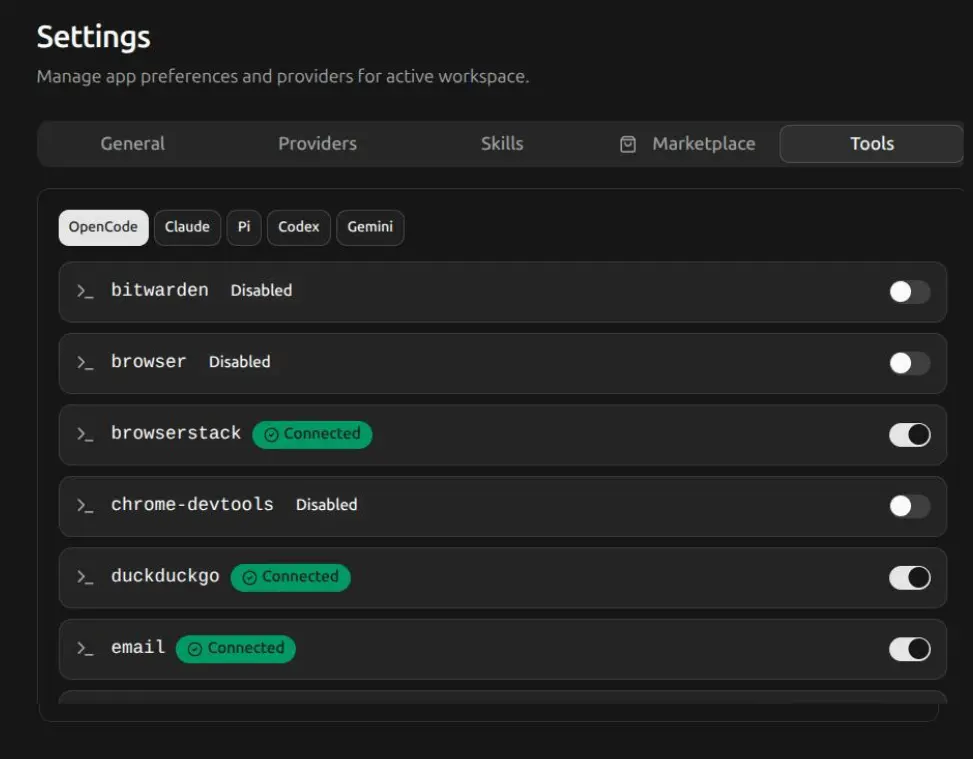Enable the bitwarden tool toggle
The height and width of the screenshot is (759, 973).
(909, 292)
